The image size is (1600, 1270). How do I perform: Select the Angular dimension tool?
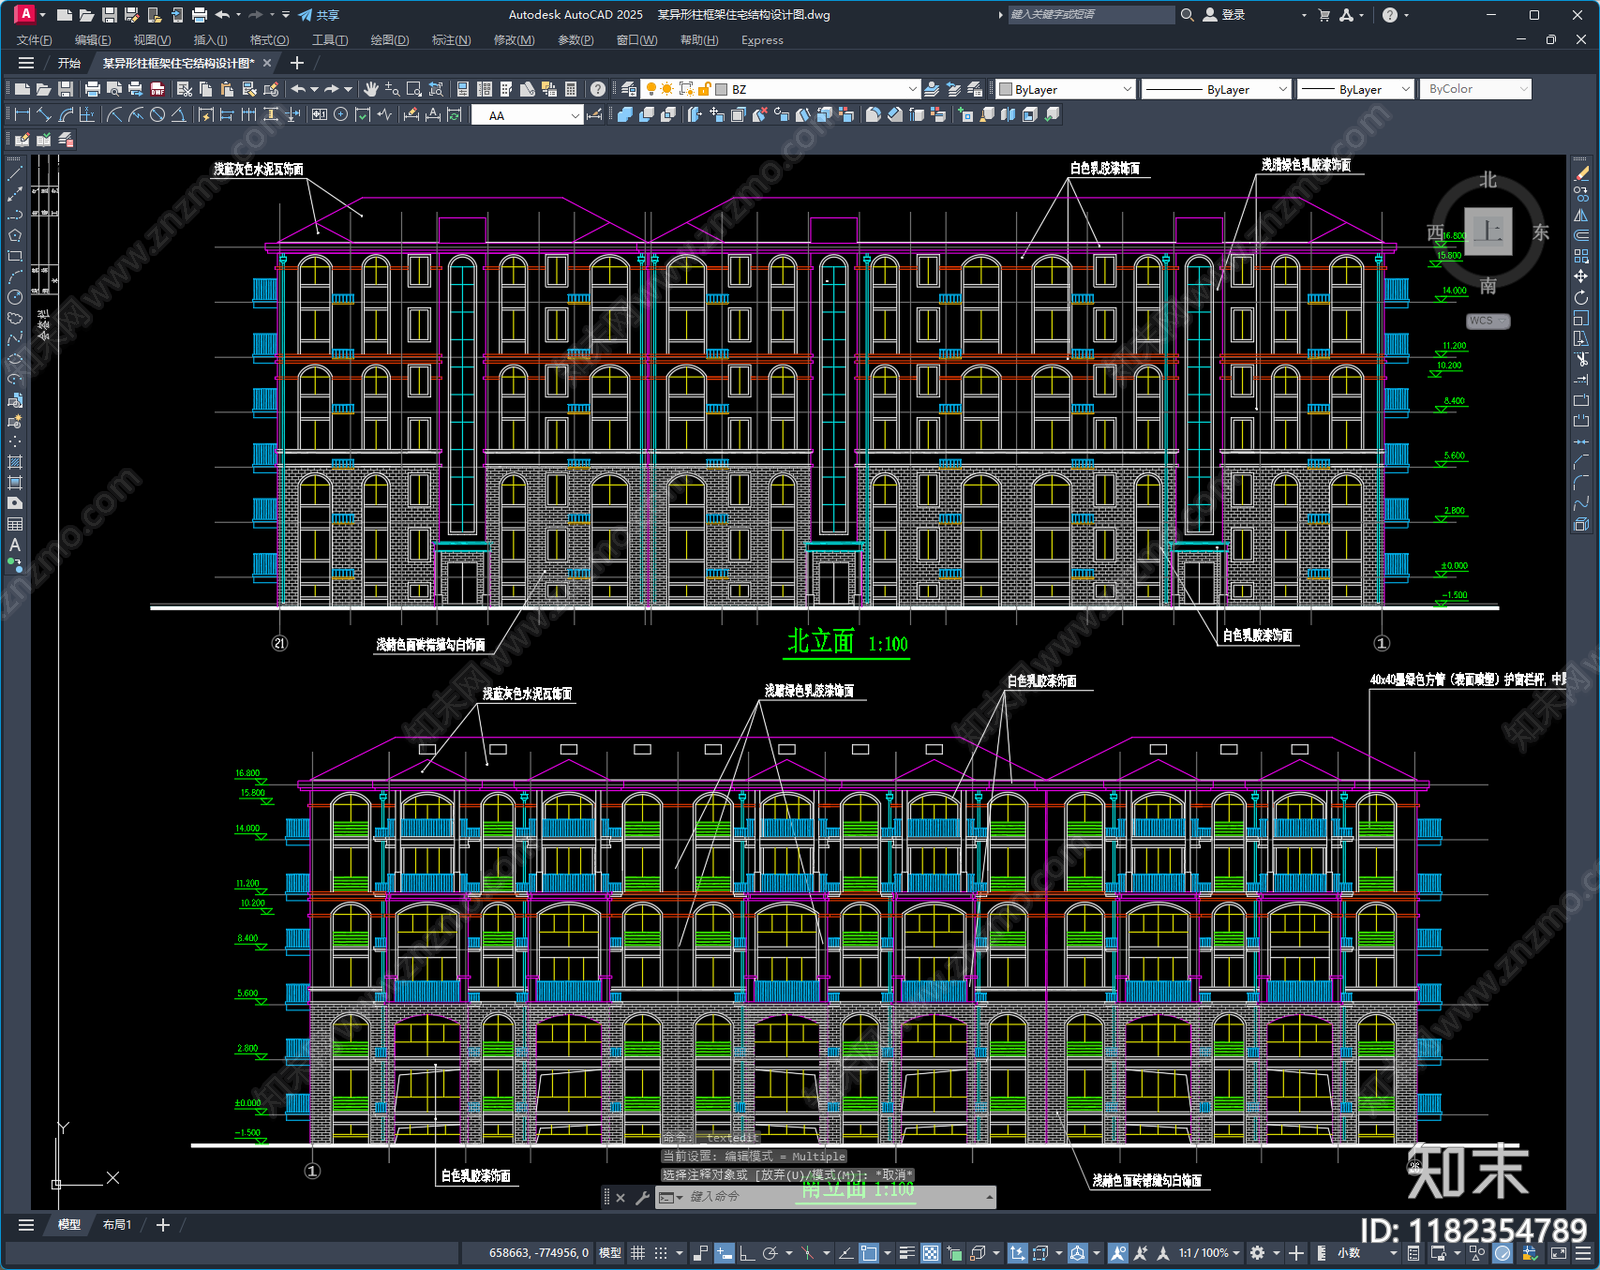pos(178,115)
